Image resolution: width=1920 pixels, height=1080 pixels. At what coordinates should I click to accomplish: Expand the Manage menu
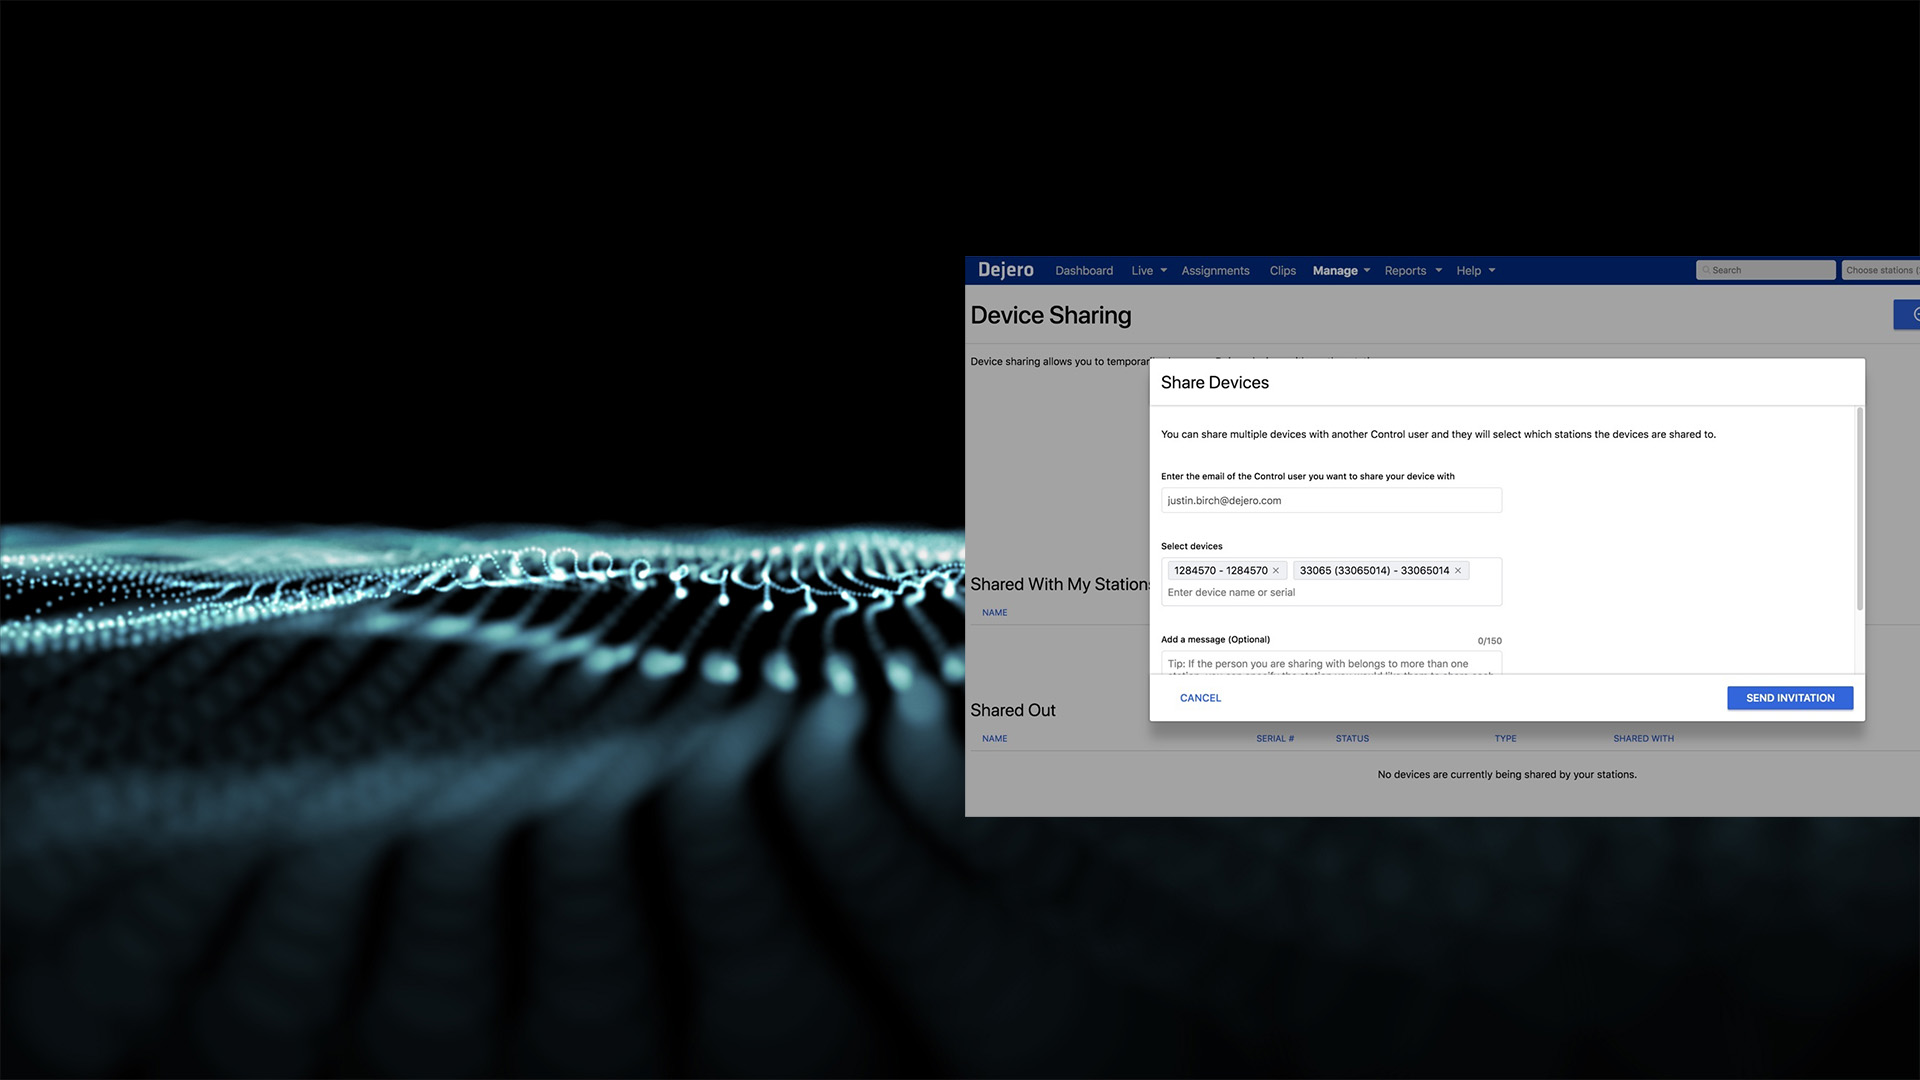pyautogui.click(x=1341, y=271)
